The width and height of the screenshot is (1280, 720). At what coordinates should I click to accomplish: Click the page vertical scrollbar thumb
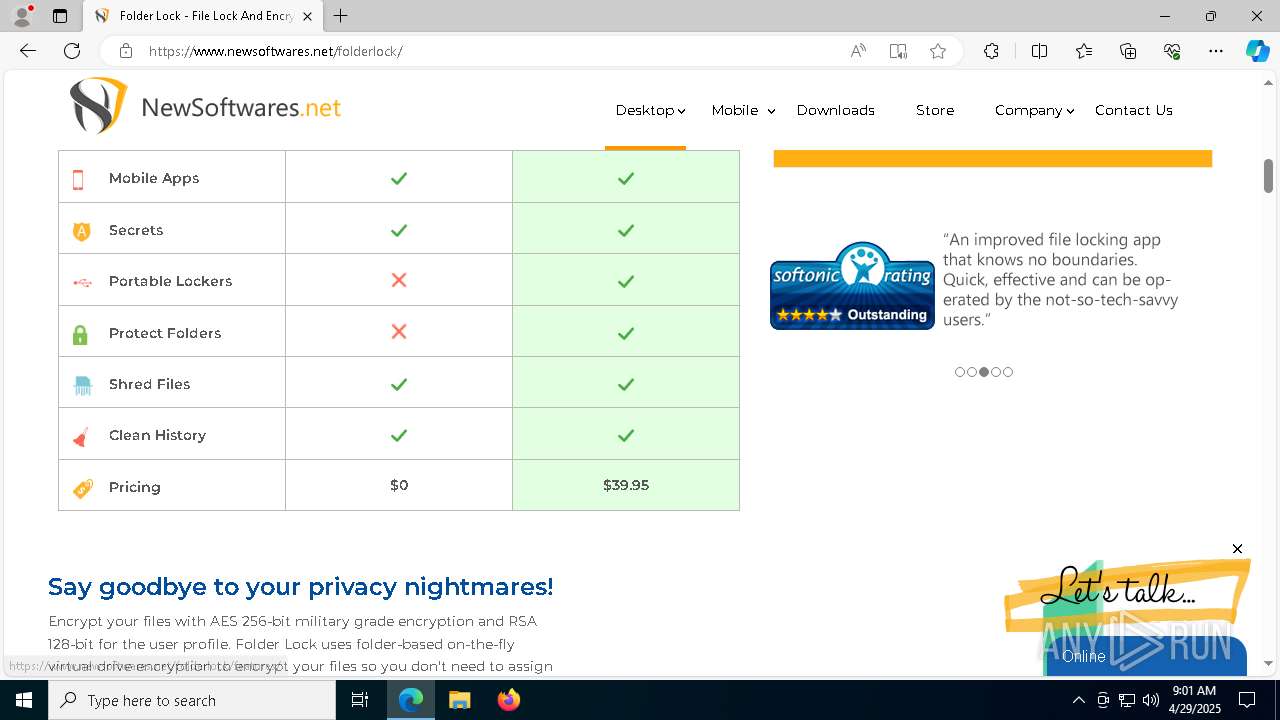pos(1268,176)
